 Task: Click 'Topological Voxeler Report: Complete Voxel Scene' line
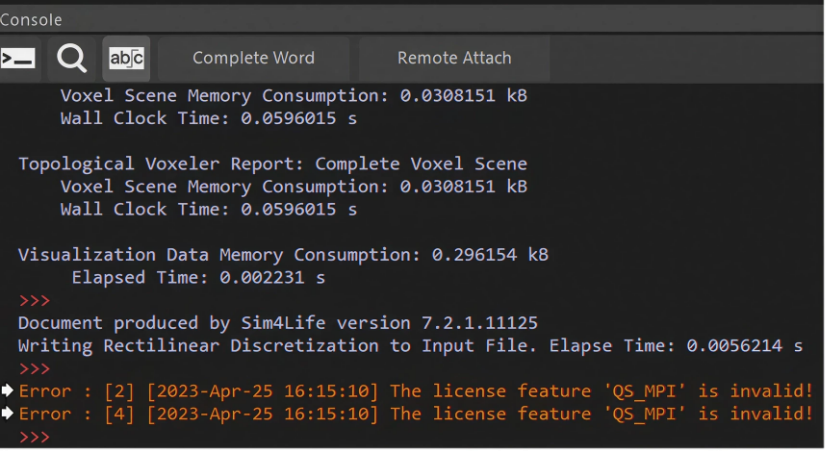coord(272,164)
